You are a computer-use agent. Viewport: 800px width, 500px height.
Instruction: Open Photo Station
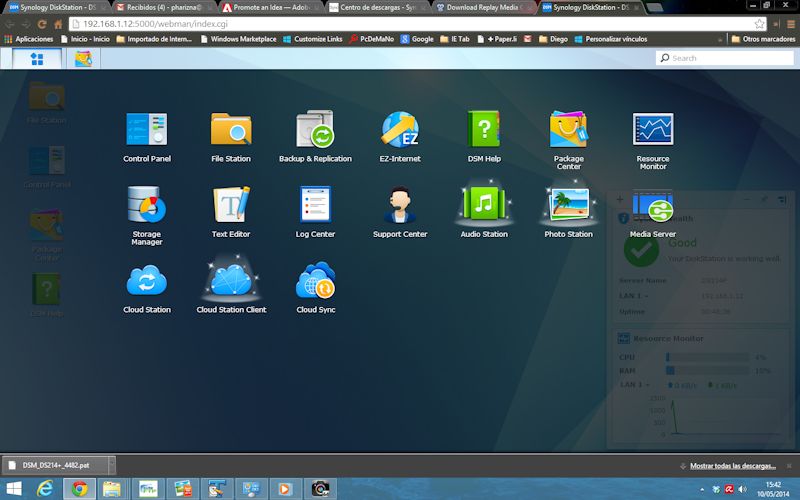pos(568,205)
